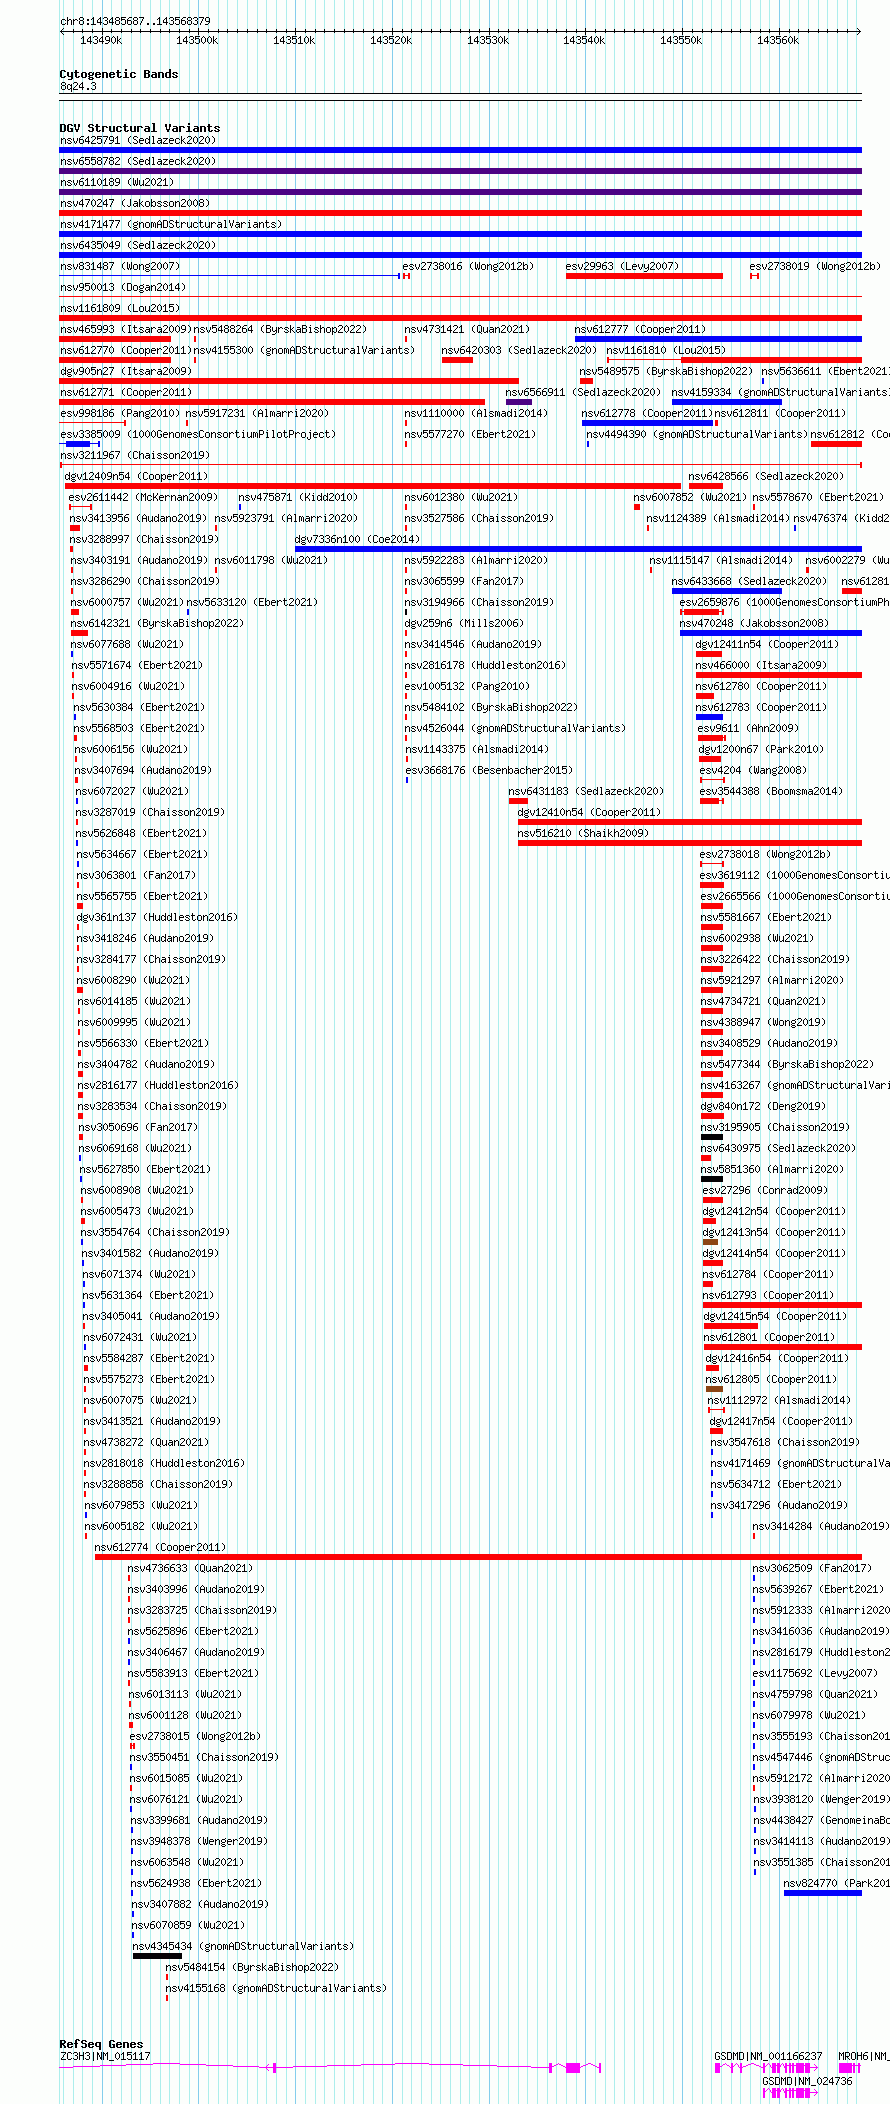Click the dgv1200n67 (Park2010) label
The image size is (890, 2104).
click(x=761, y=749)
